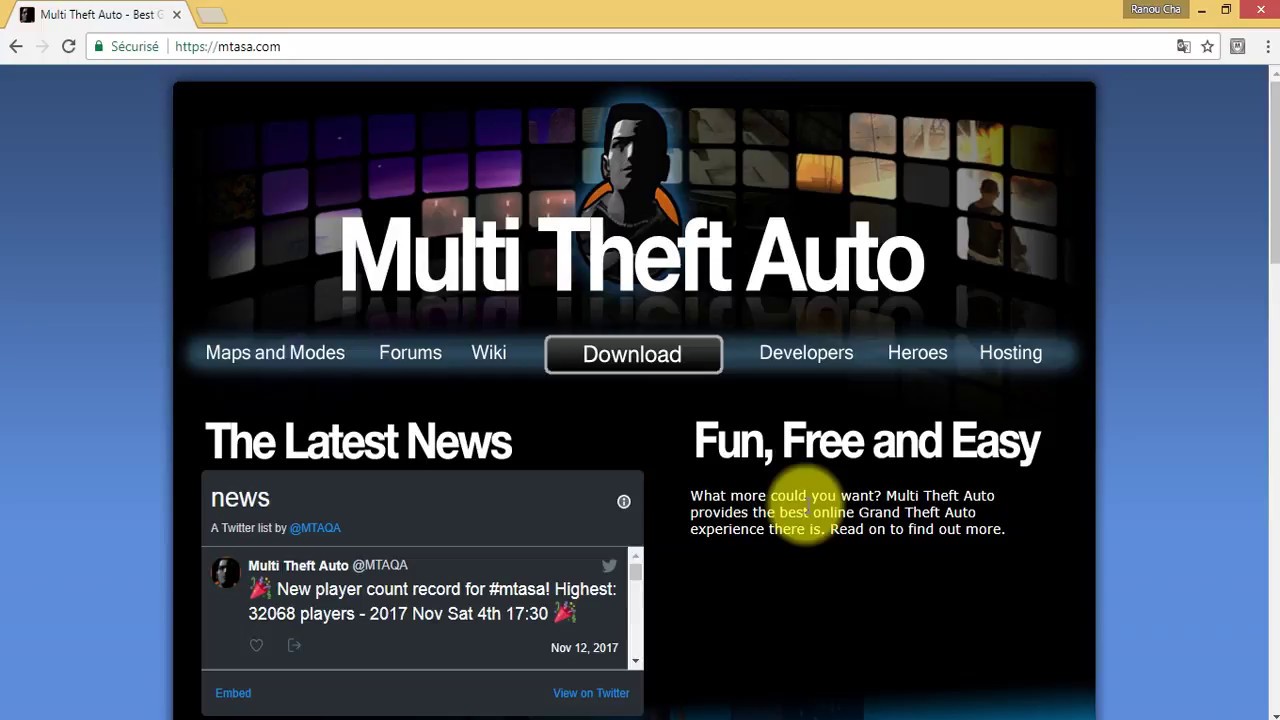Click the browser Back arrow
This screenshot has width=1280, height=720.
(x=16, y=46)
